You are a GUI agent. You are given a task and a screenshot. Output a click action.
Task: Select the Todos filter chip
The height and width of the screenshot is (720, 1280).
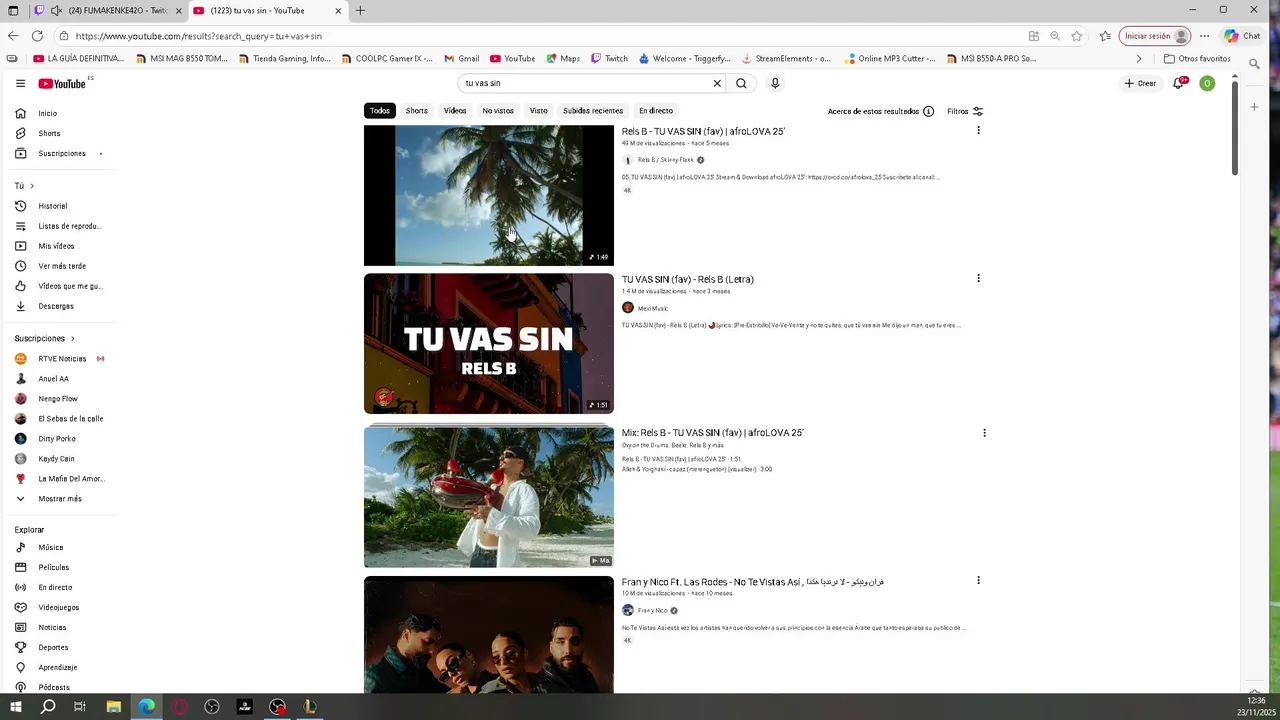(x=379, y=111)
